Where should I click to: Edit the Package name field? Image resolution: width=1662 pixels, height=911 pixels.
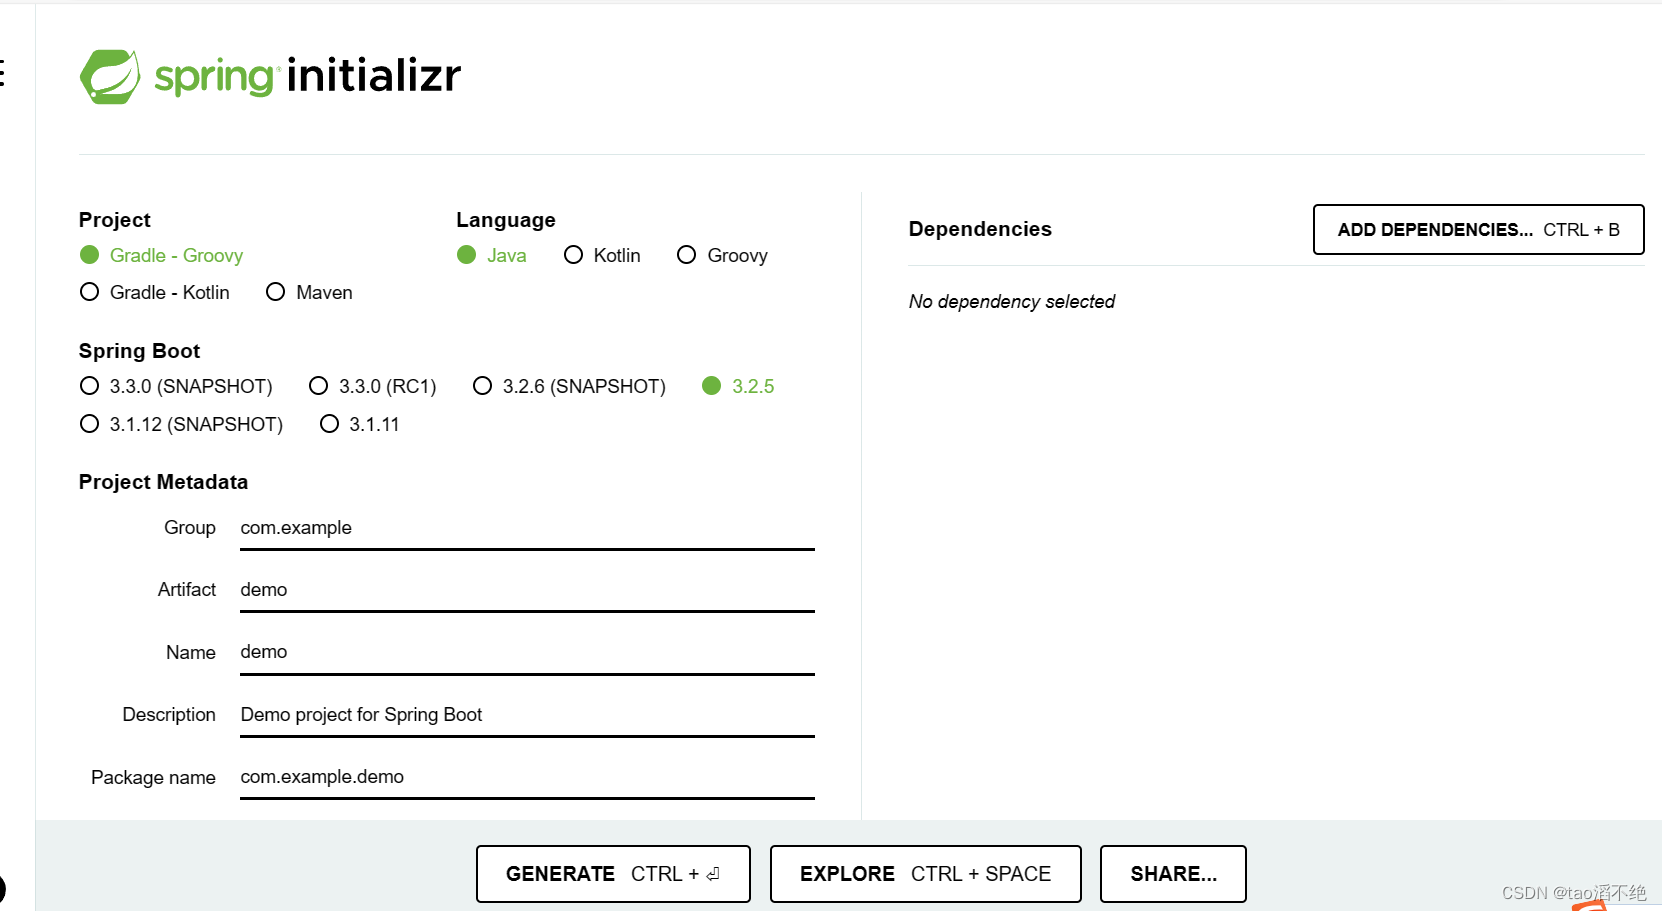pos(527,777)
